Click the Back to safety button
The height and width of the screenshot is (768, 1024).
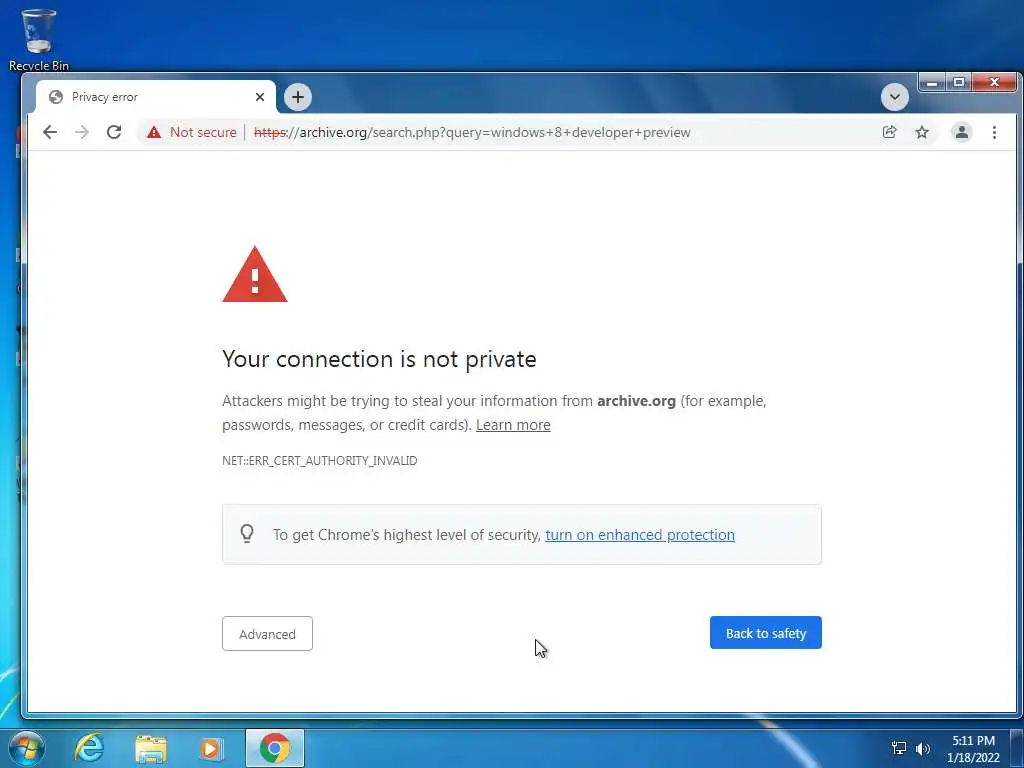pos(766,633)
